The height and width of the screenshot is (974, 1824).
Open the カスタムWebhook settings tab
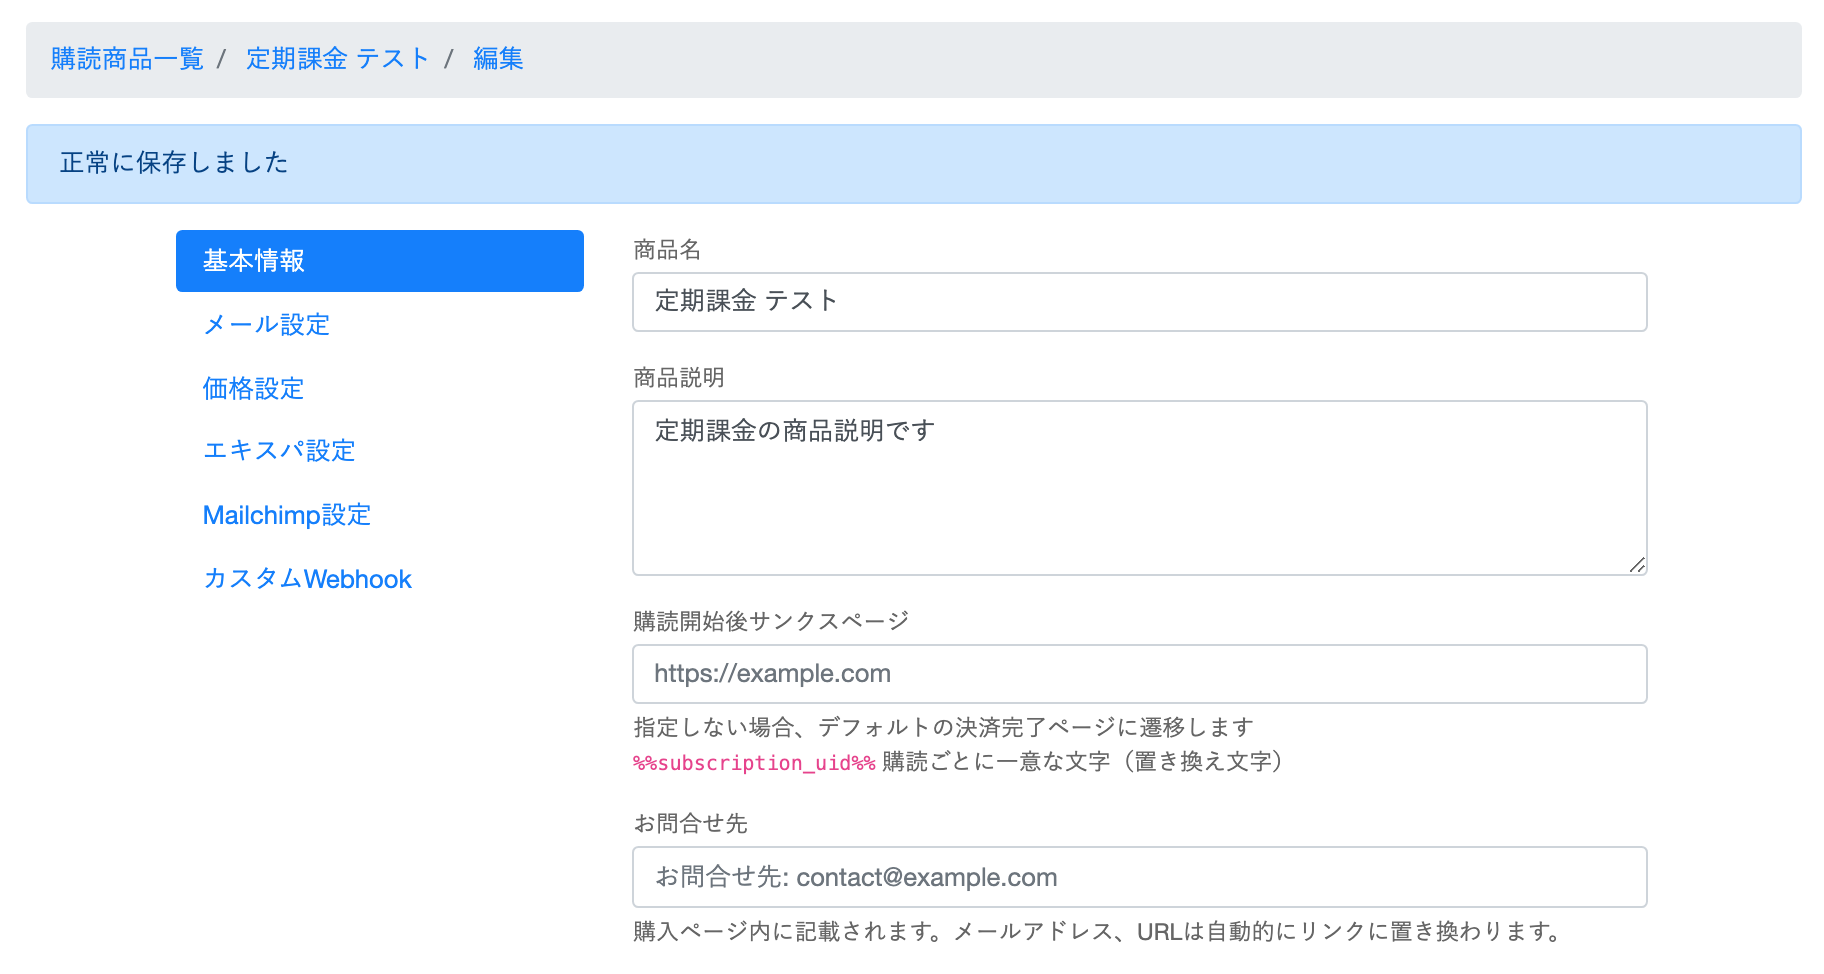[307, 579]
